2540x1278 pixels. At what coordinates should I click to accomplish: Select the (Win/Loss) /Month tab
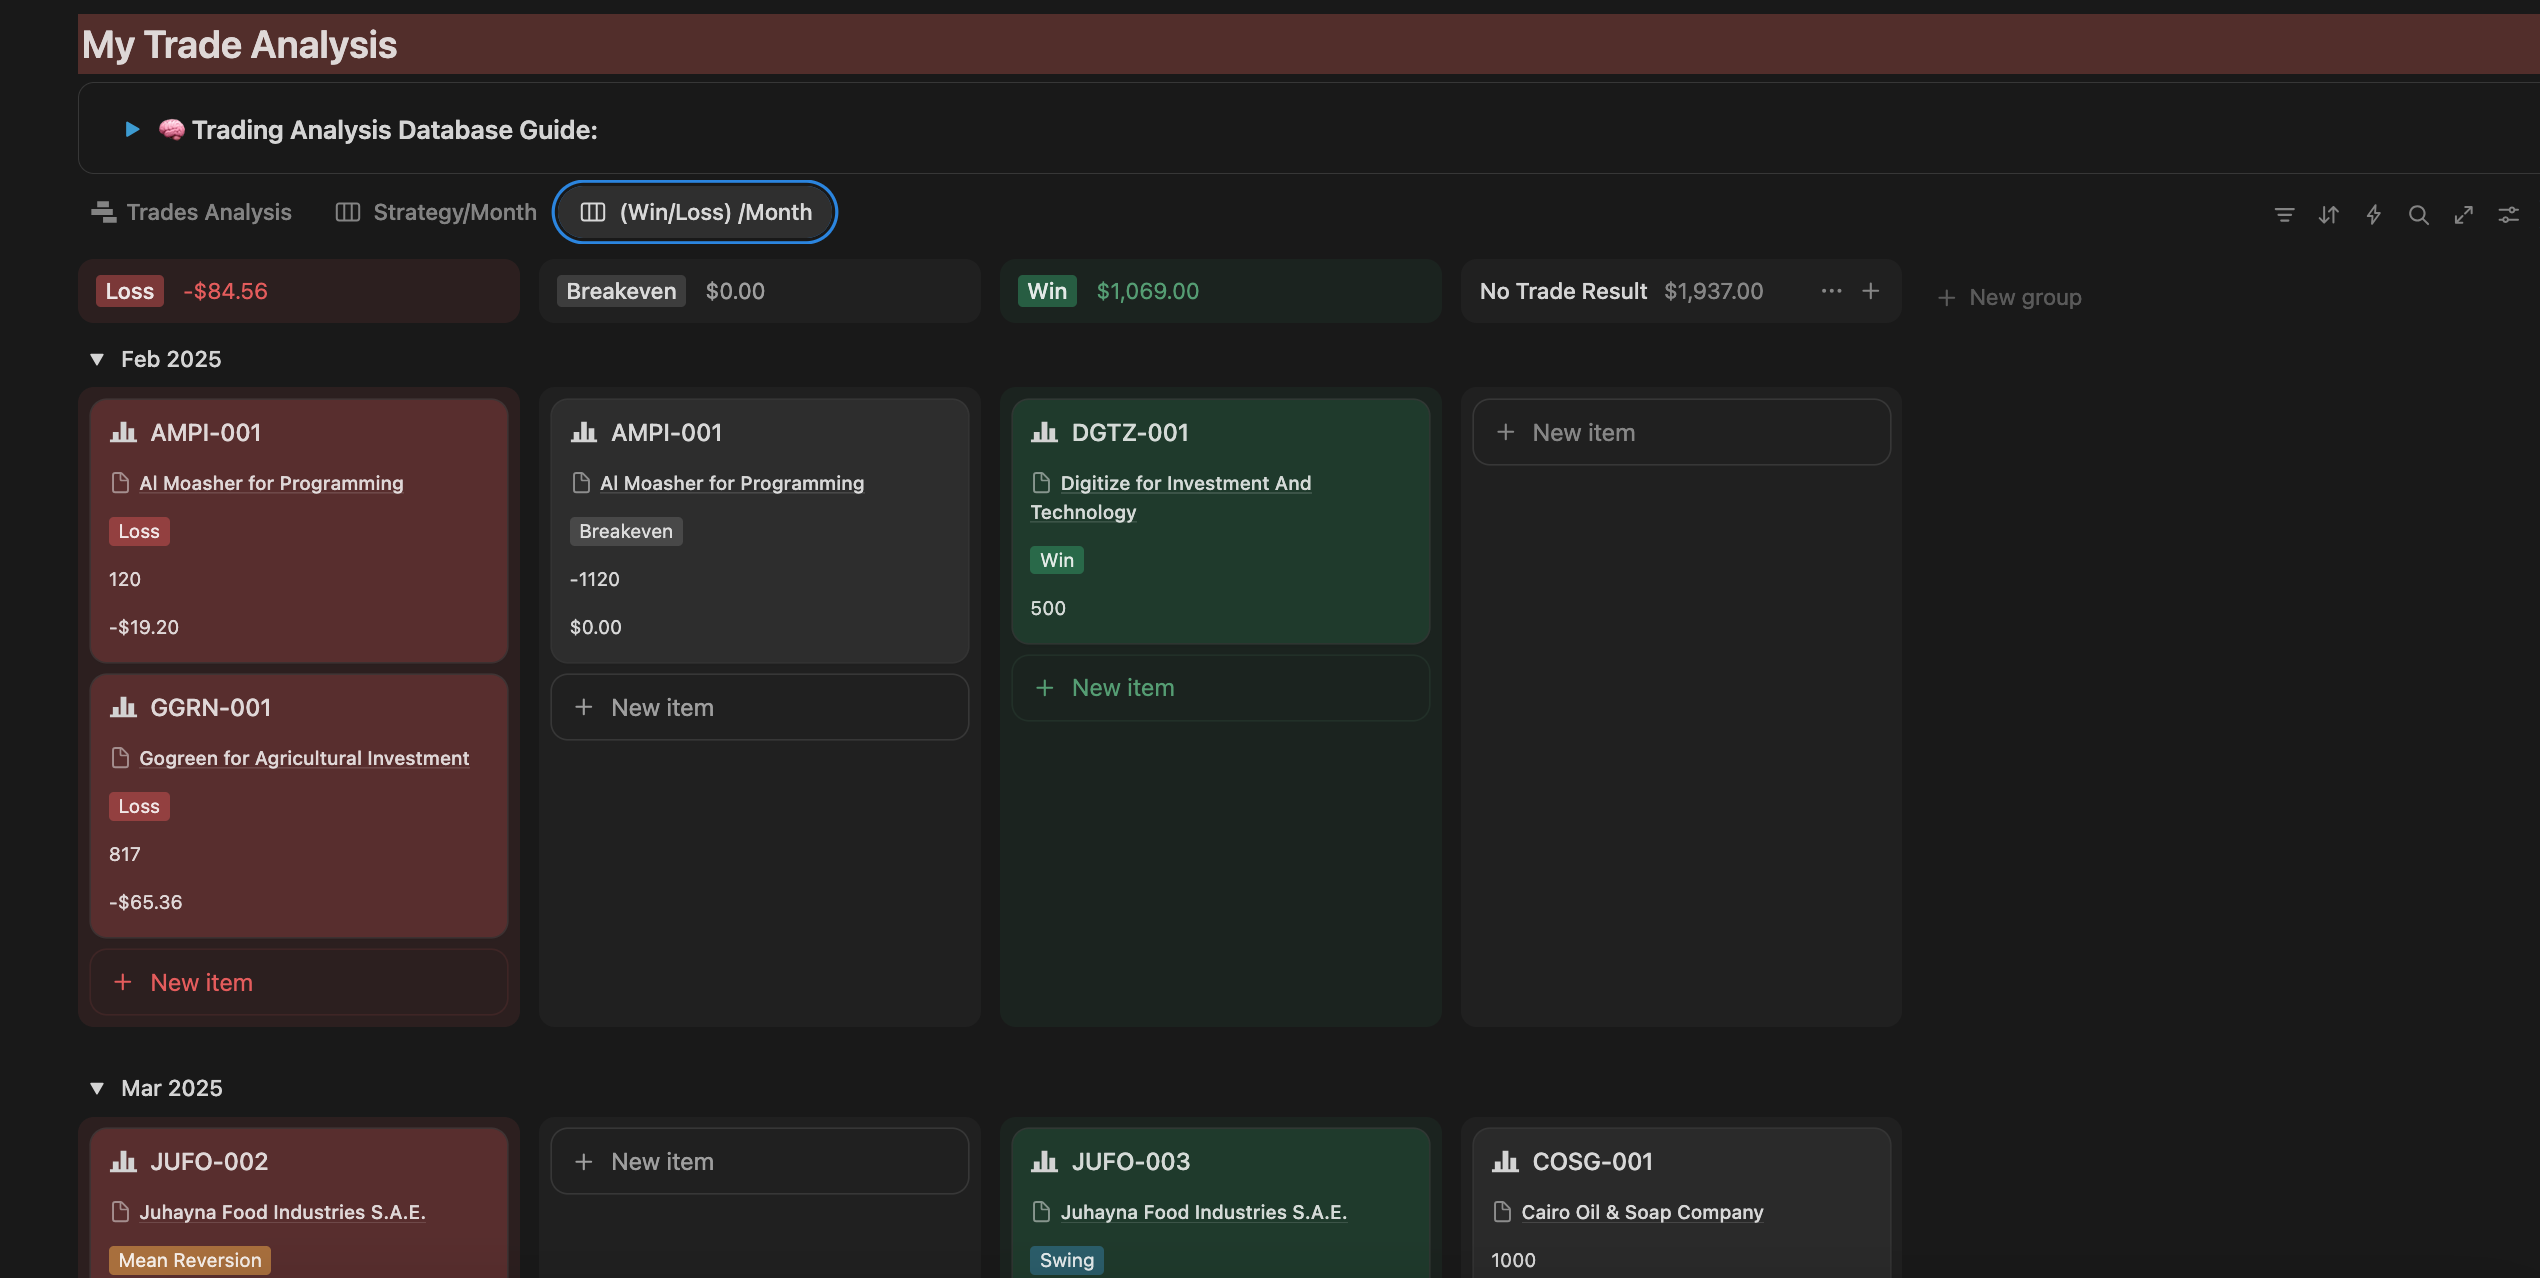[x=695, y=212]
